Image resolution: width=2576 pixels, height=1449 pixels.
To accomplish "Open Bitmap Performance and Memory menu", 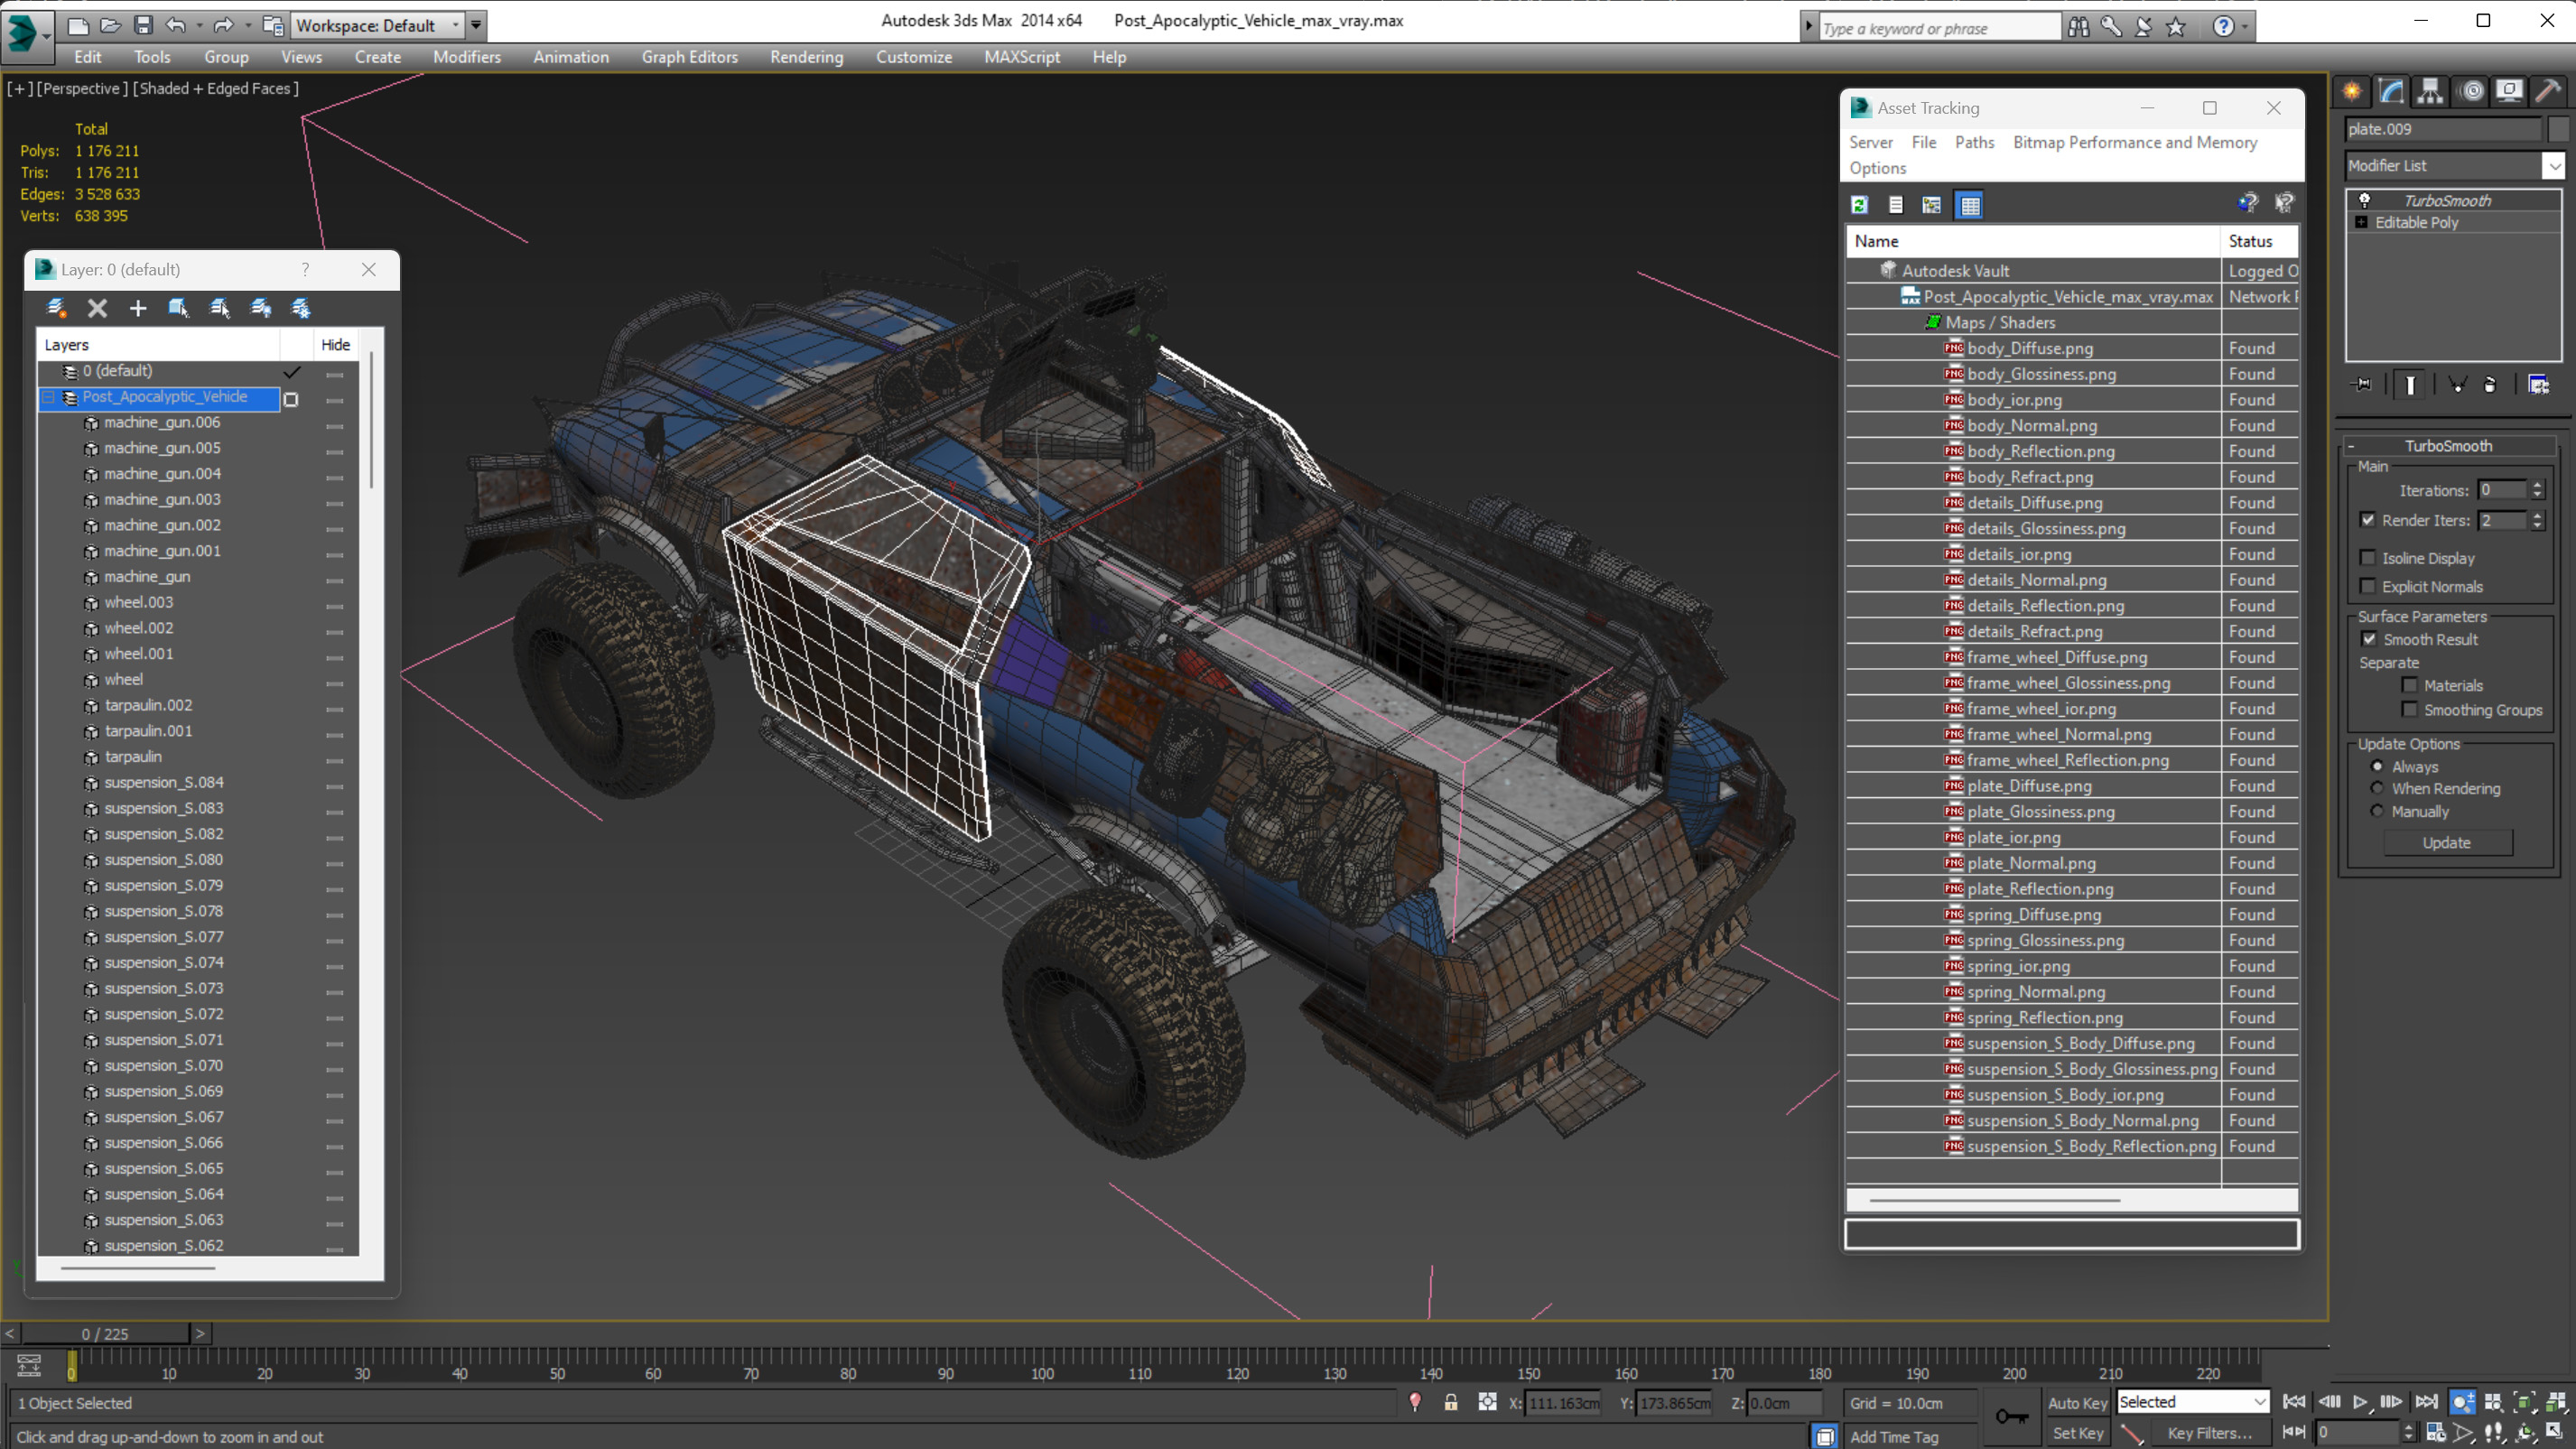I will [x=2135, y=142].
